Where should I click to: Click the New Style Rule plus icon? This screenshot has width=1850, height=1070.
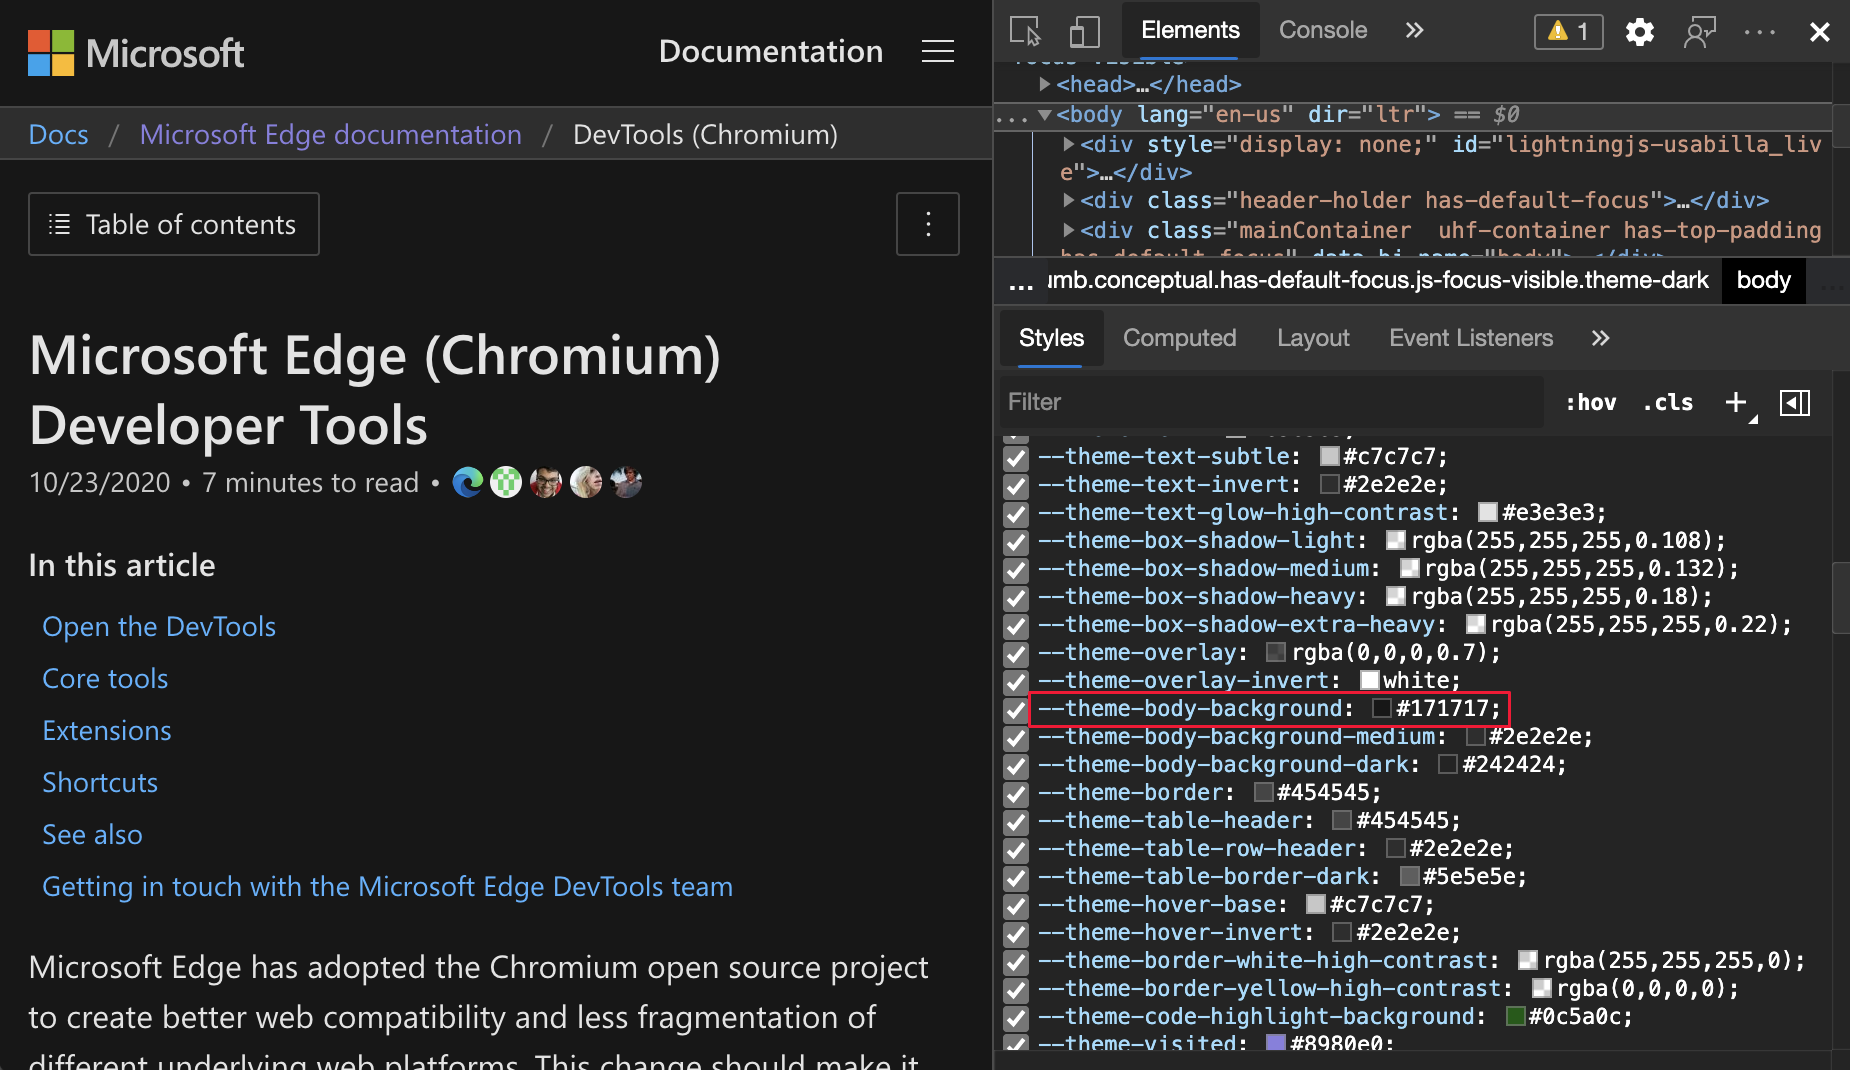tap(1736, 402)
